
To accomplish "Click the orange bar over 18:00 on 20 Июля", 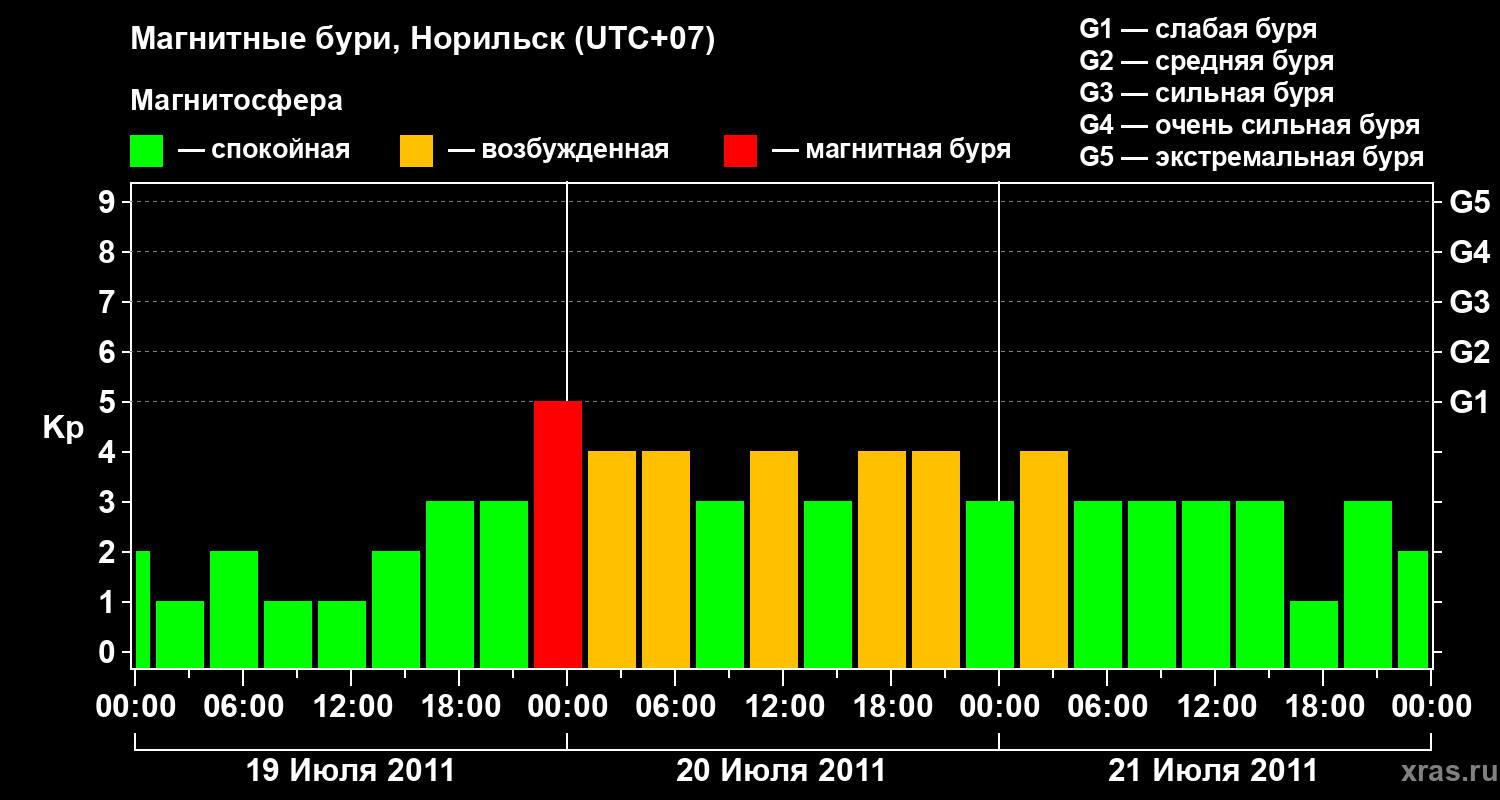I will (882, 559).
